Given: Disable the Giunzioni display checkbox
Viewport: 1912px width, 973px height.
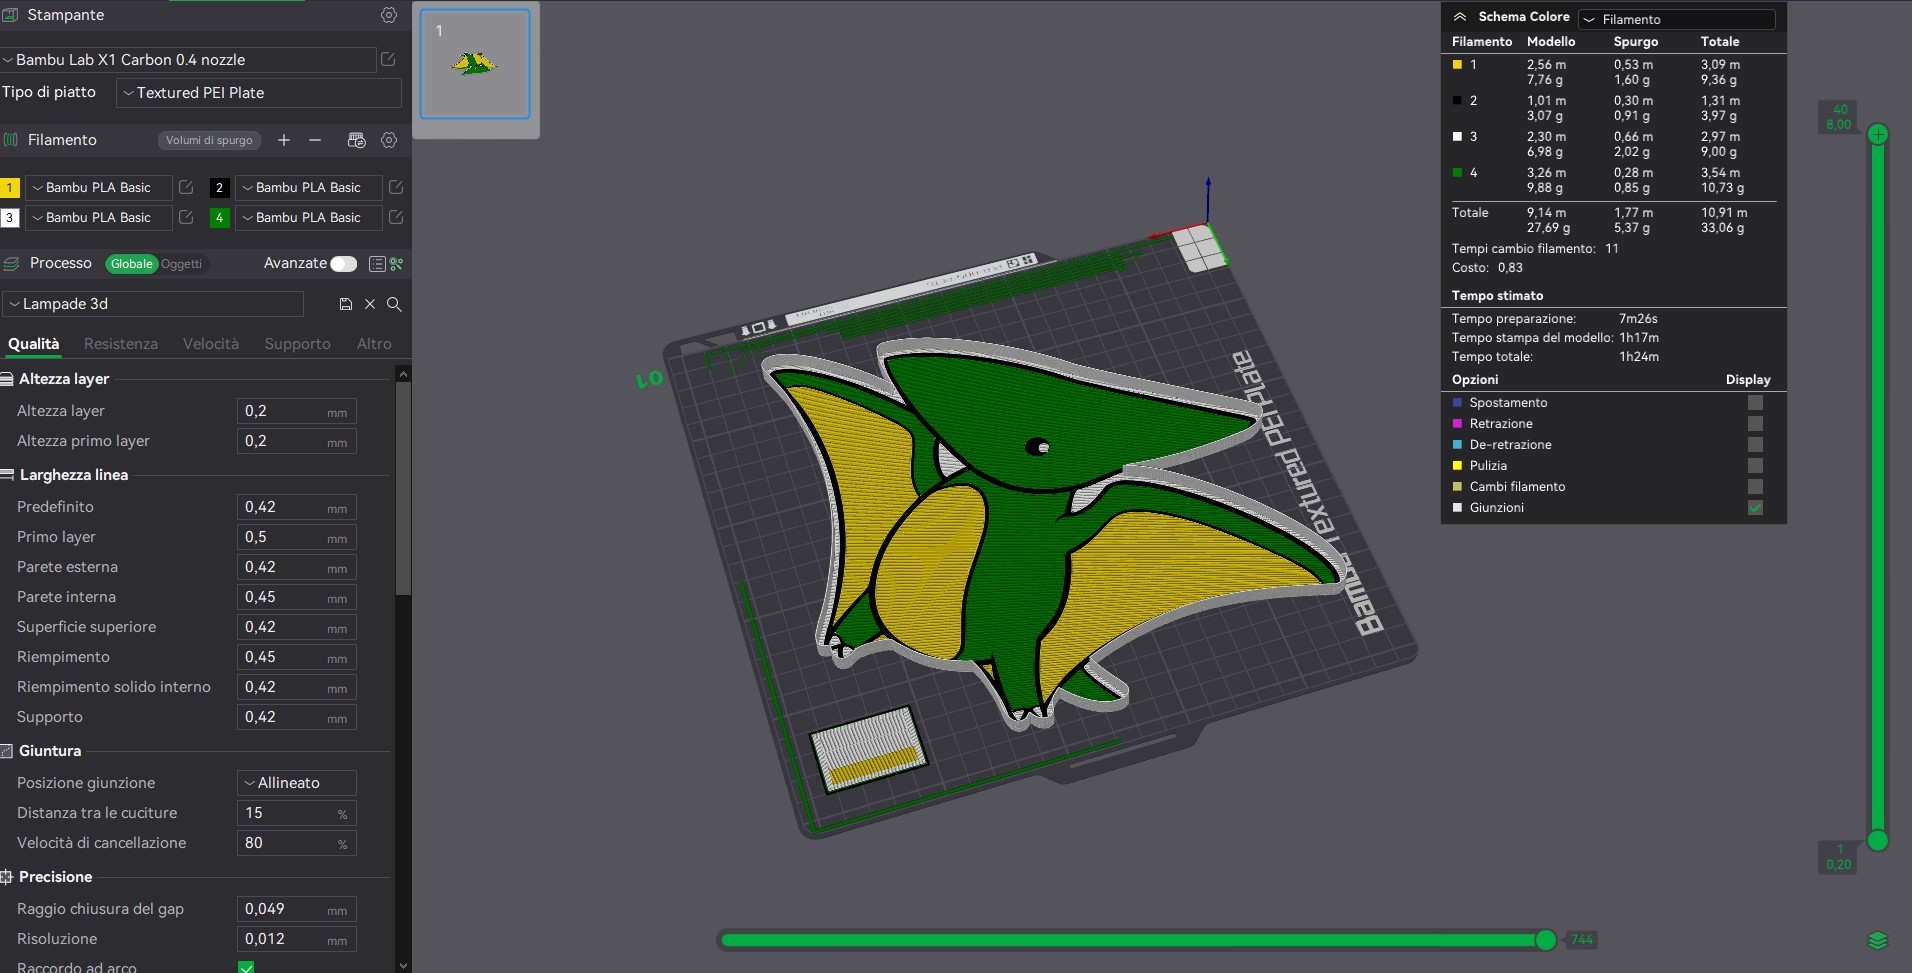Looking at the screenshot, I should point(1755,507).
